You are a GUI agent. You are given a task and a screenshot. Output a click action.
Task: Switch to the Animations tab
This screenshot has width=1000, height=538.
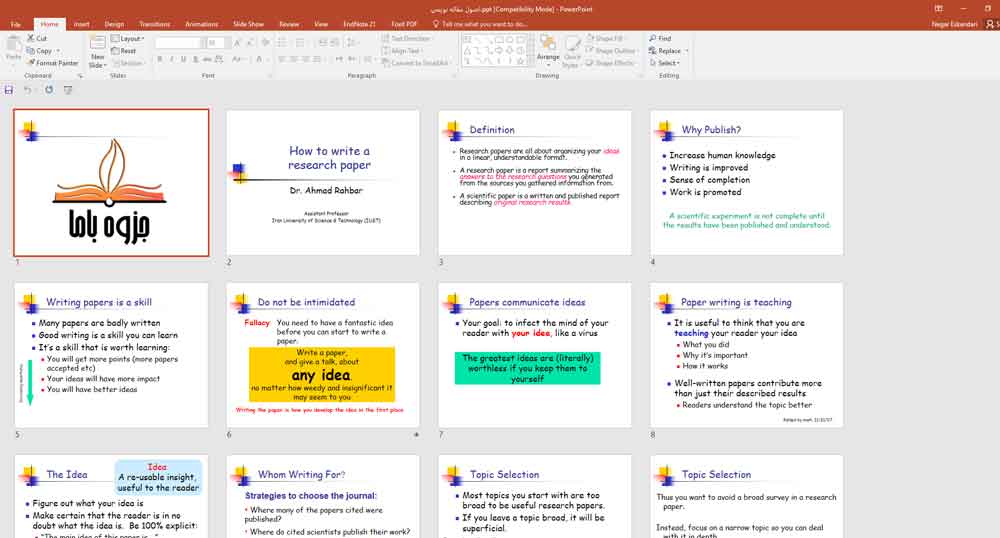(x=202, y=24)
